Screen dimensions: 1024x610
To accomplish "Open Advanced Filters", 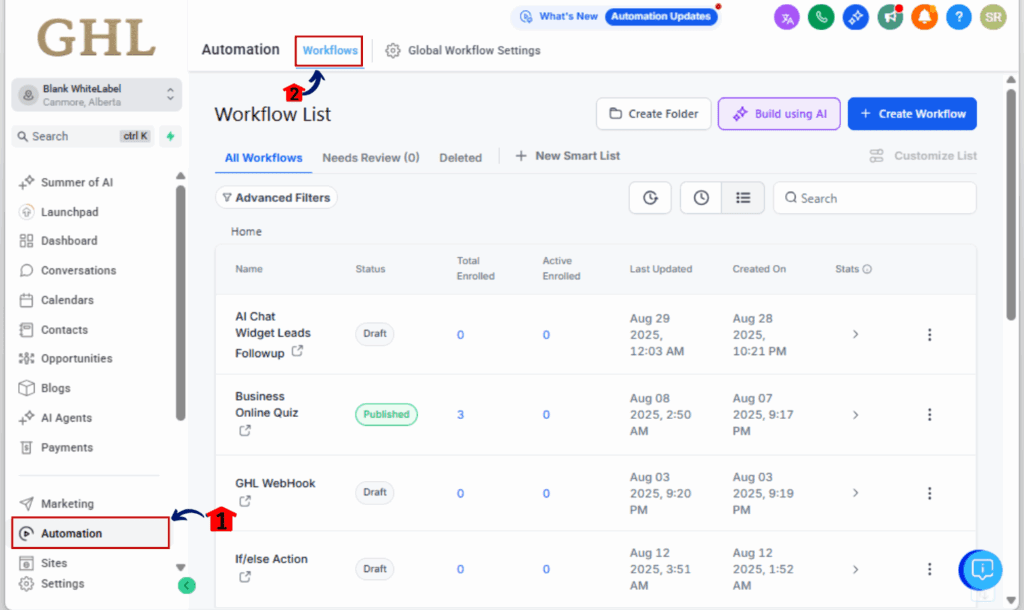I will coord(276,198).
